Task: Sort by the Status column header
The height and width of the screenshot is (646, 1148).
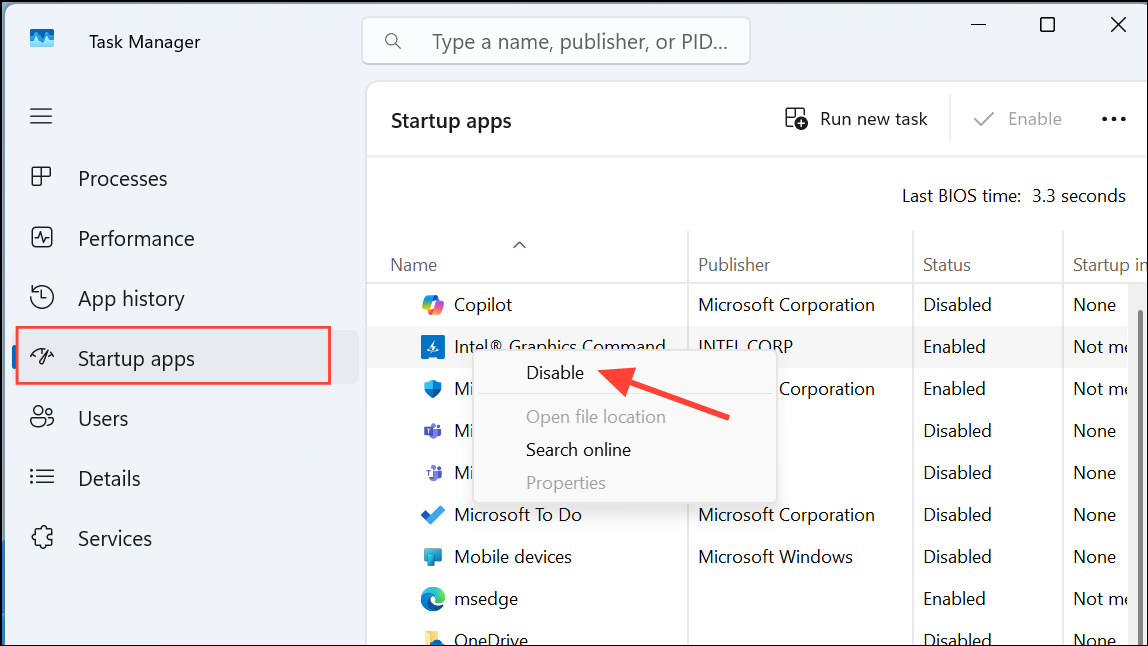Action: tap(947, 265)
